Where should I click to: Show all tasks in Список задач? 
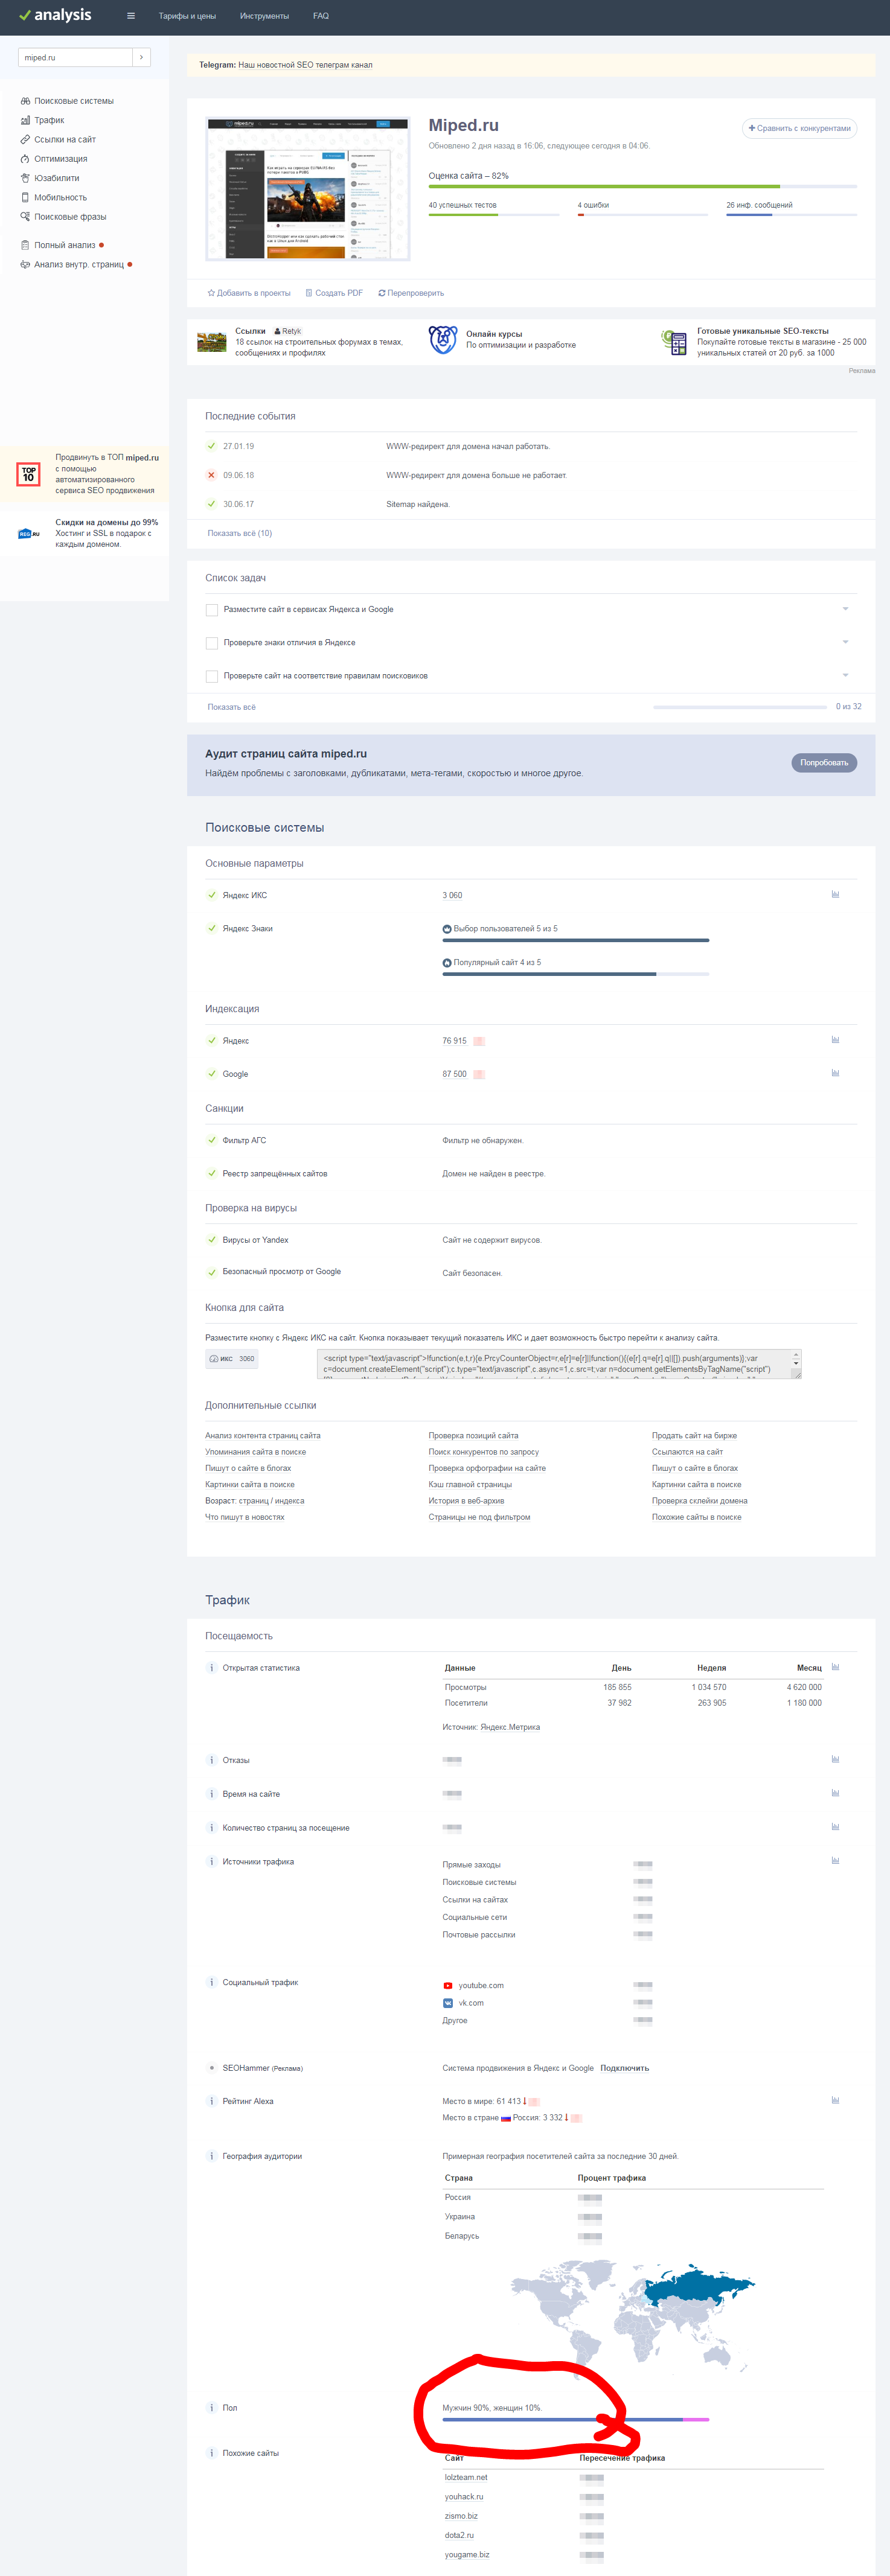point(231,707)
